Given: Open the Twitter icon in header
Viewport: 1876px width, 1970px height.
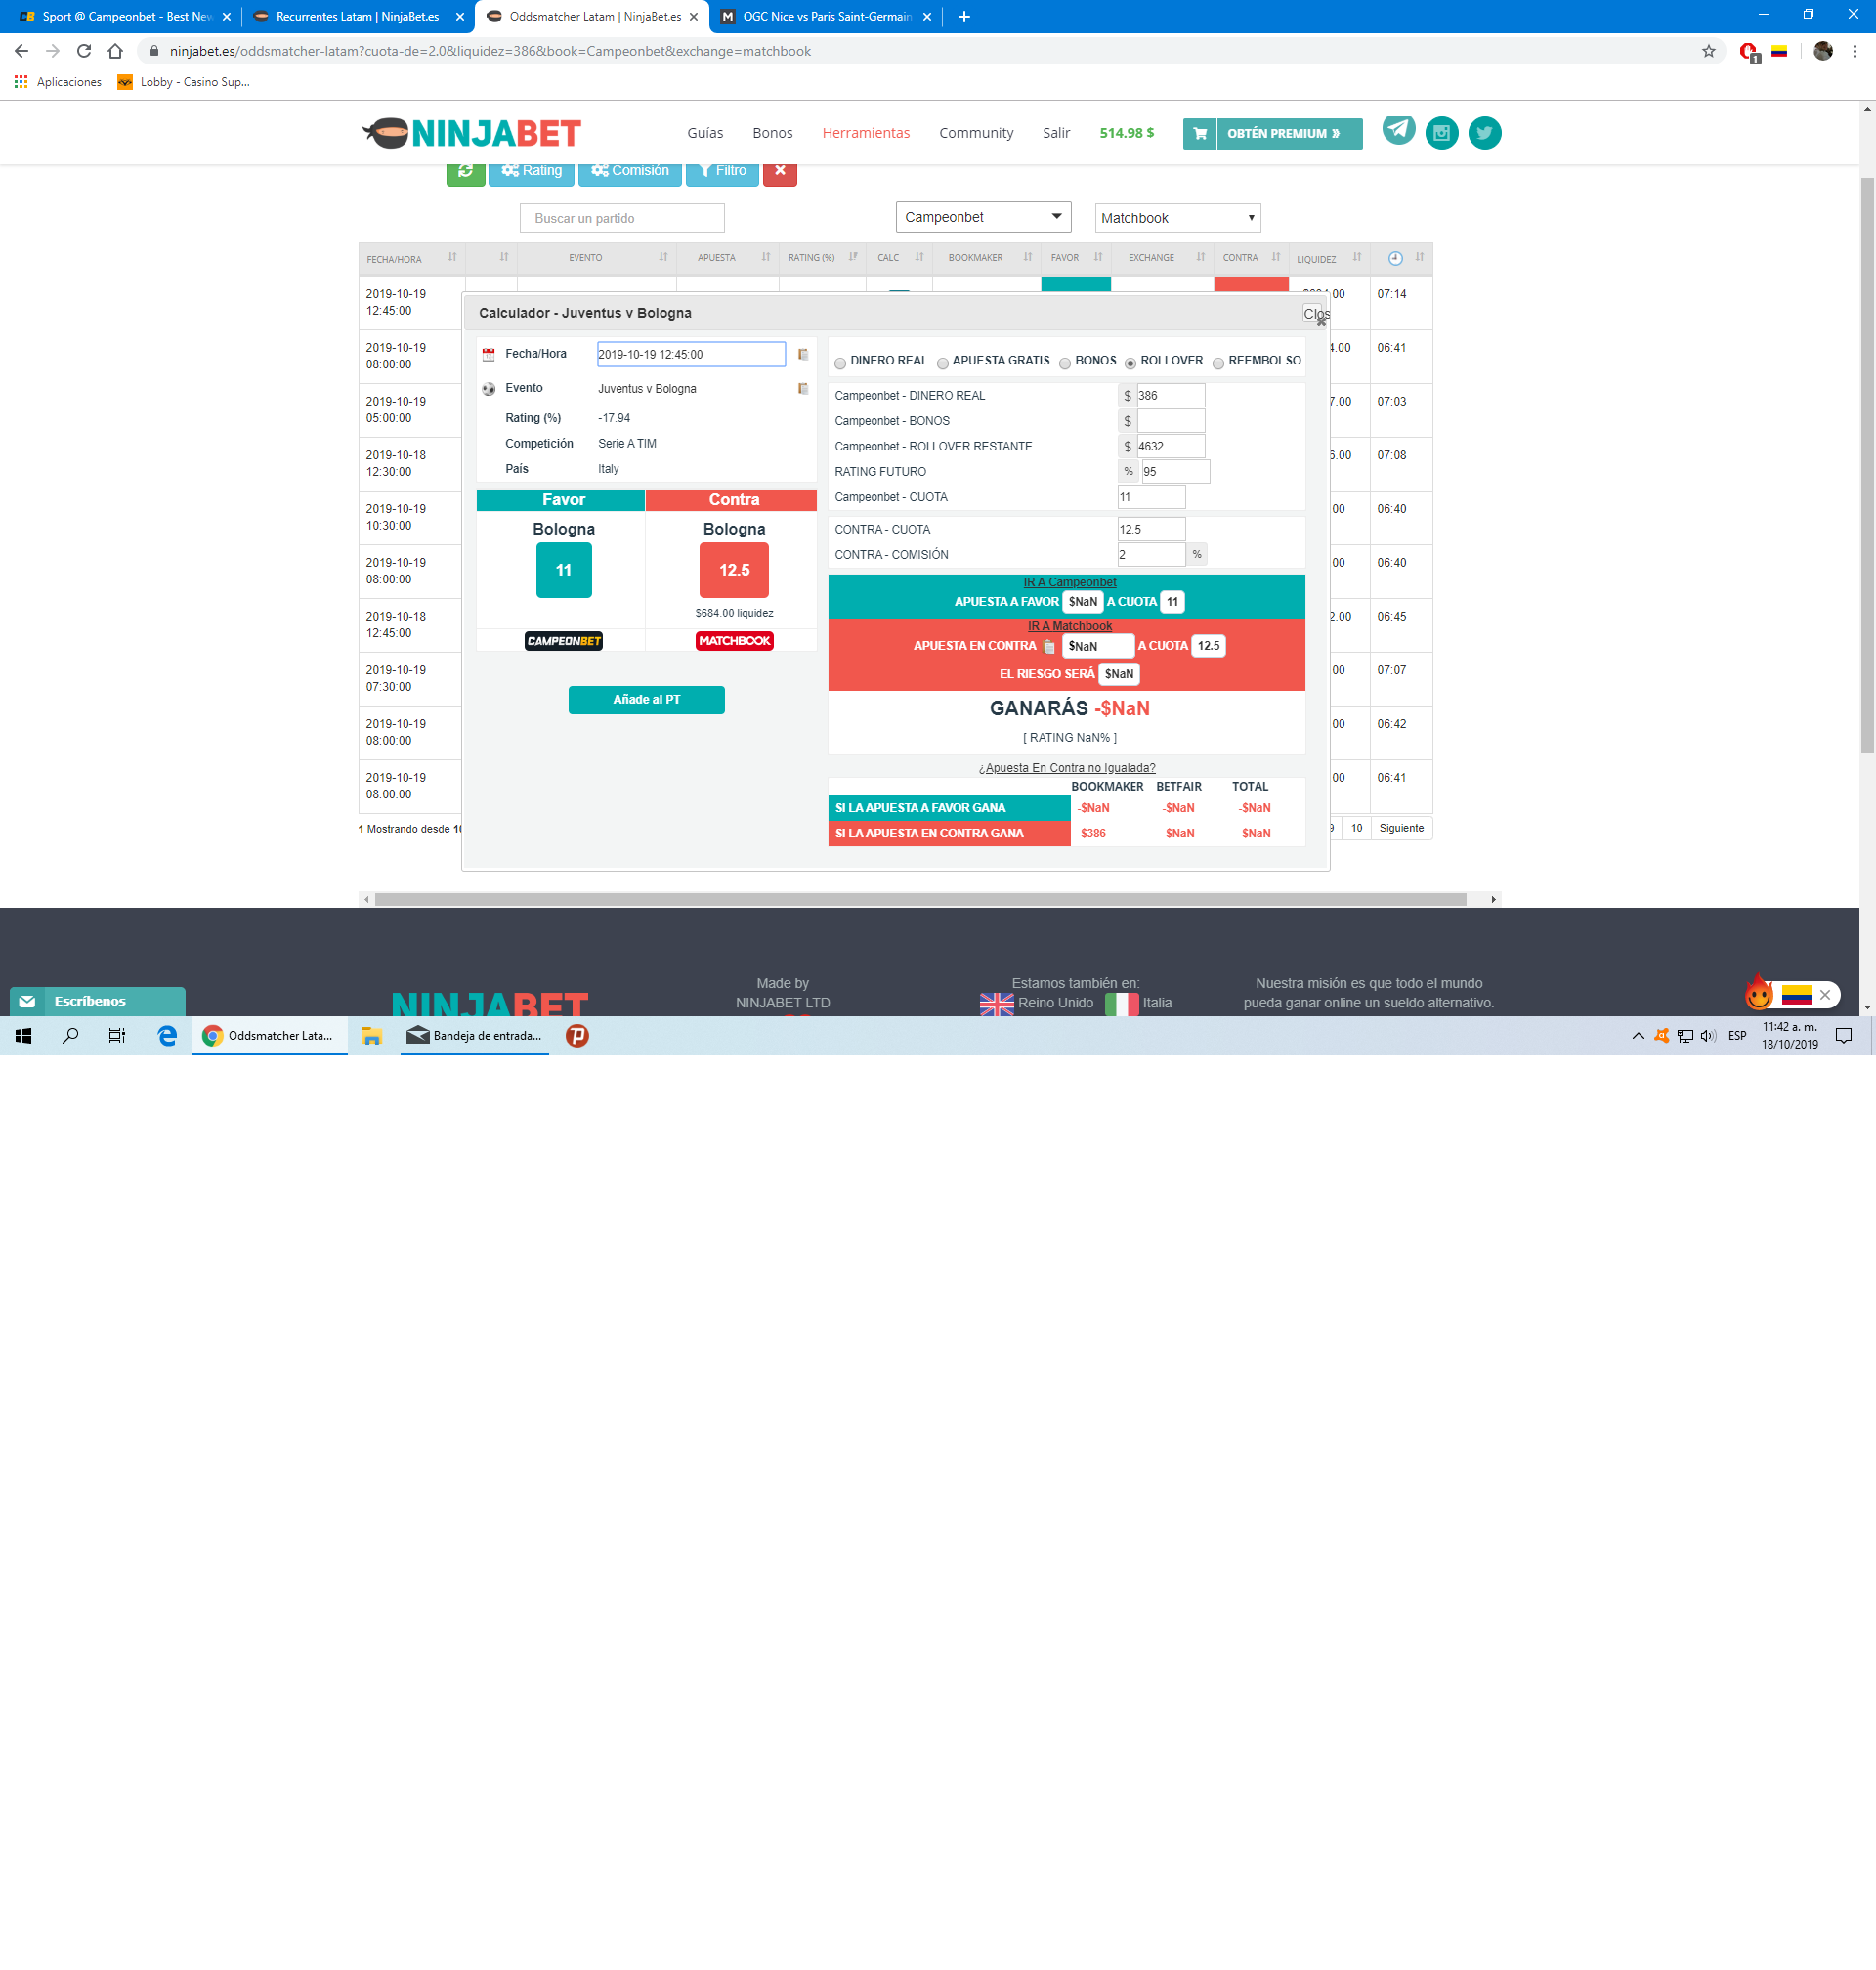Looking at the screenshot, I should click(1484, 133).
